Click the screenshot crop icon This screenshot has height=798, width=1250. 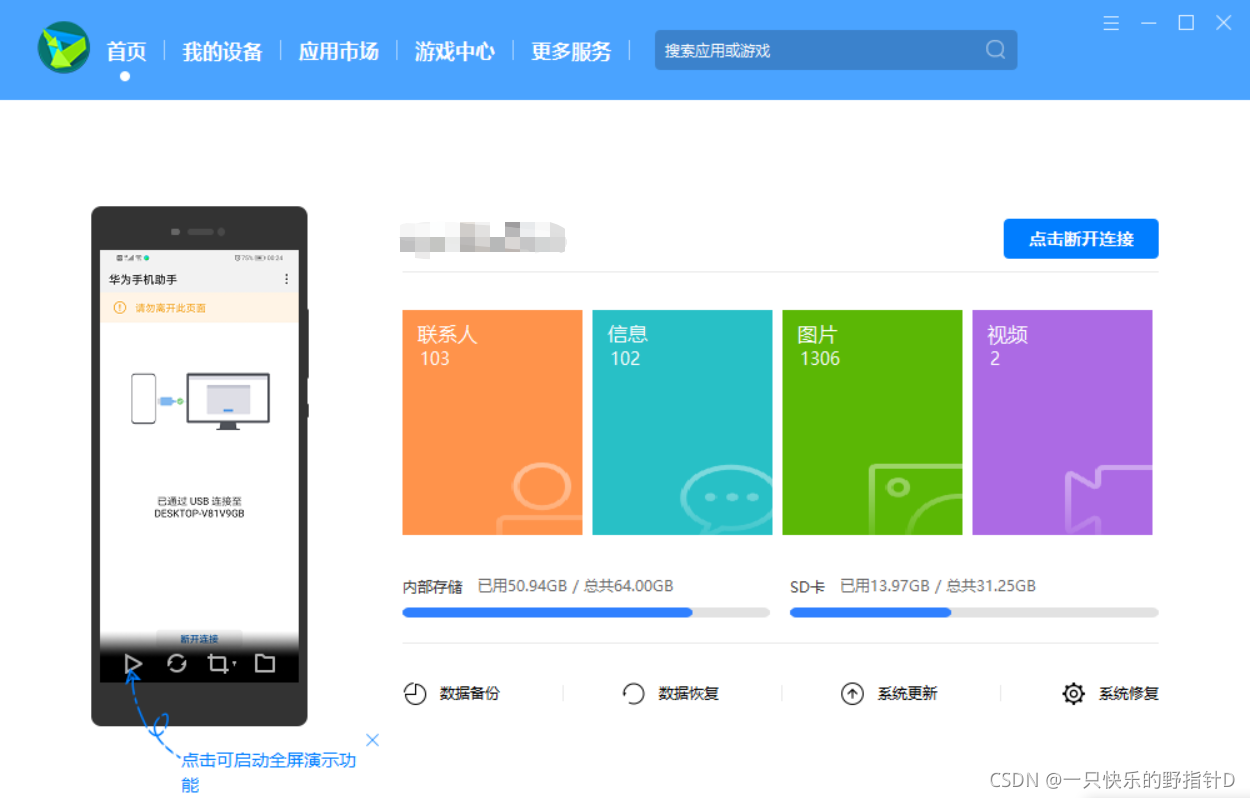tap(220, 663)
